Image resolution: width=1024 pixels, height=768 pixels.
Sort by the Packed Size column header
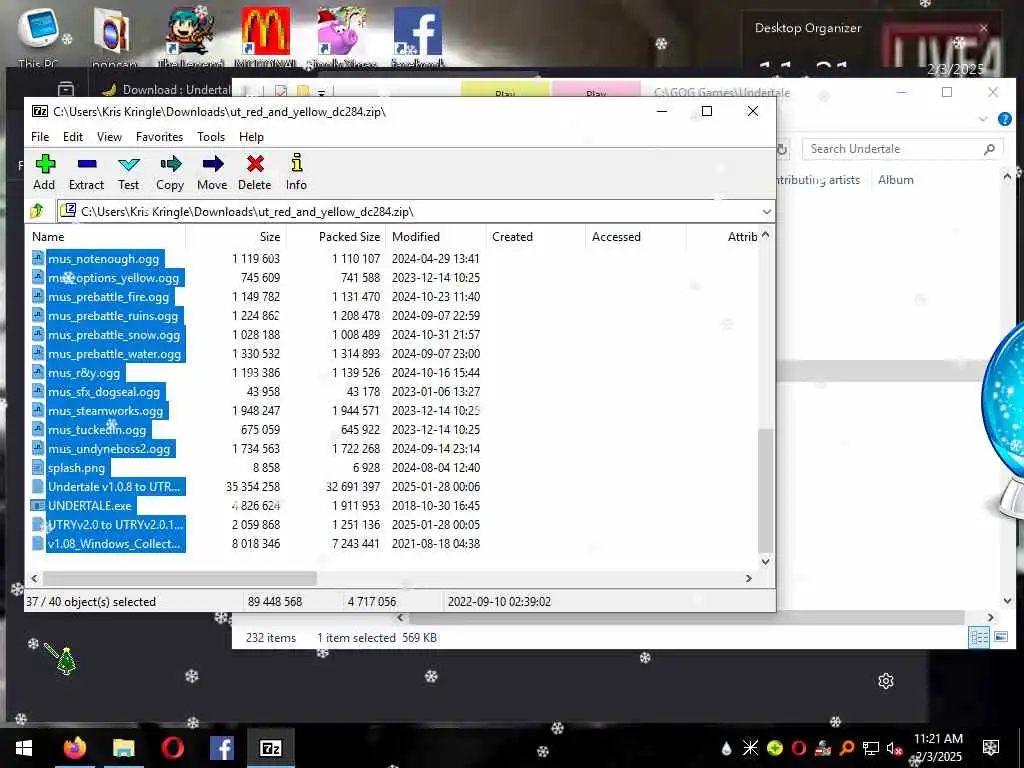pos(349,236)
